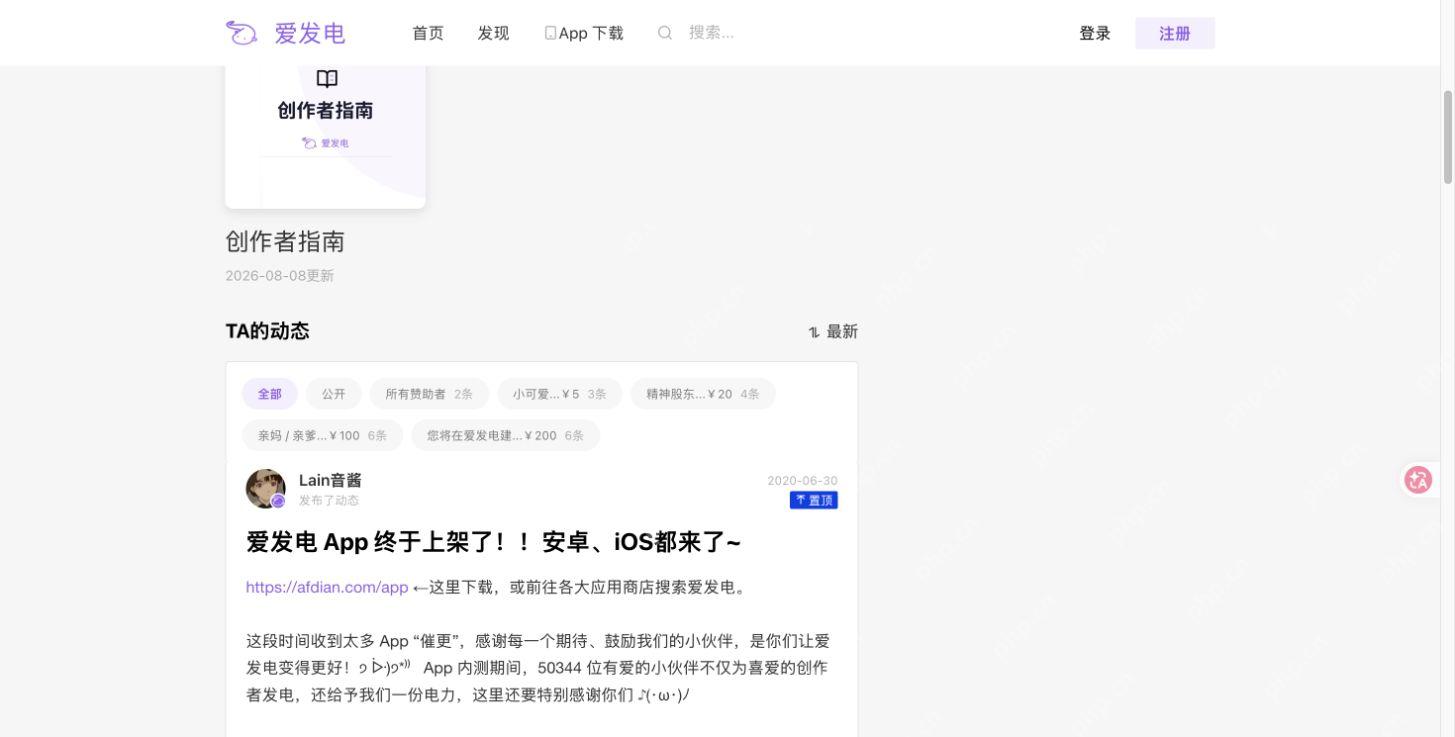Select the 全部 filter tab
The image size is (1455, 737).
(x=270, y=394)
